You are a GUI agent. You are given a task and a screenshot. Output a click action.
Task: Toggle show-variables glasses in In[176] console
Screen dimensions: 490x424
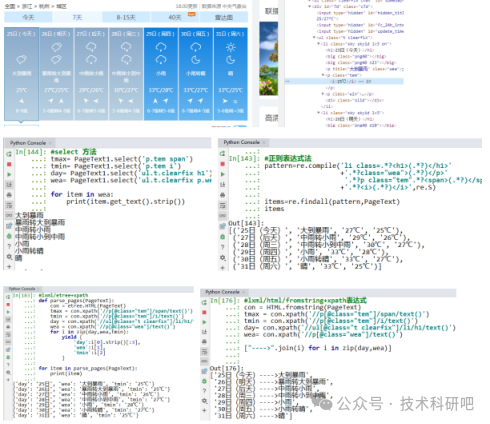pyautogui.click(x=204, y=361)
